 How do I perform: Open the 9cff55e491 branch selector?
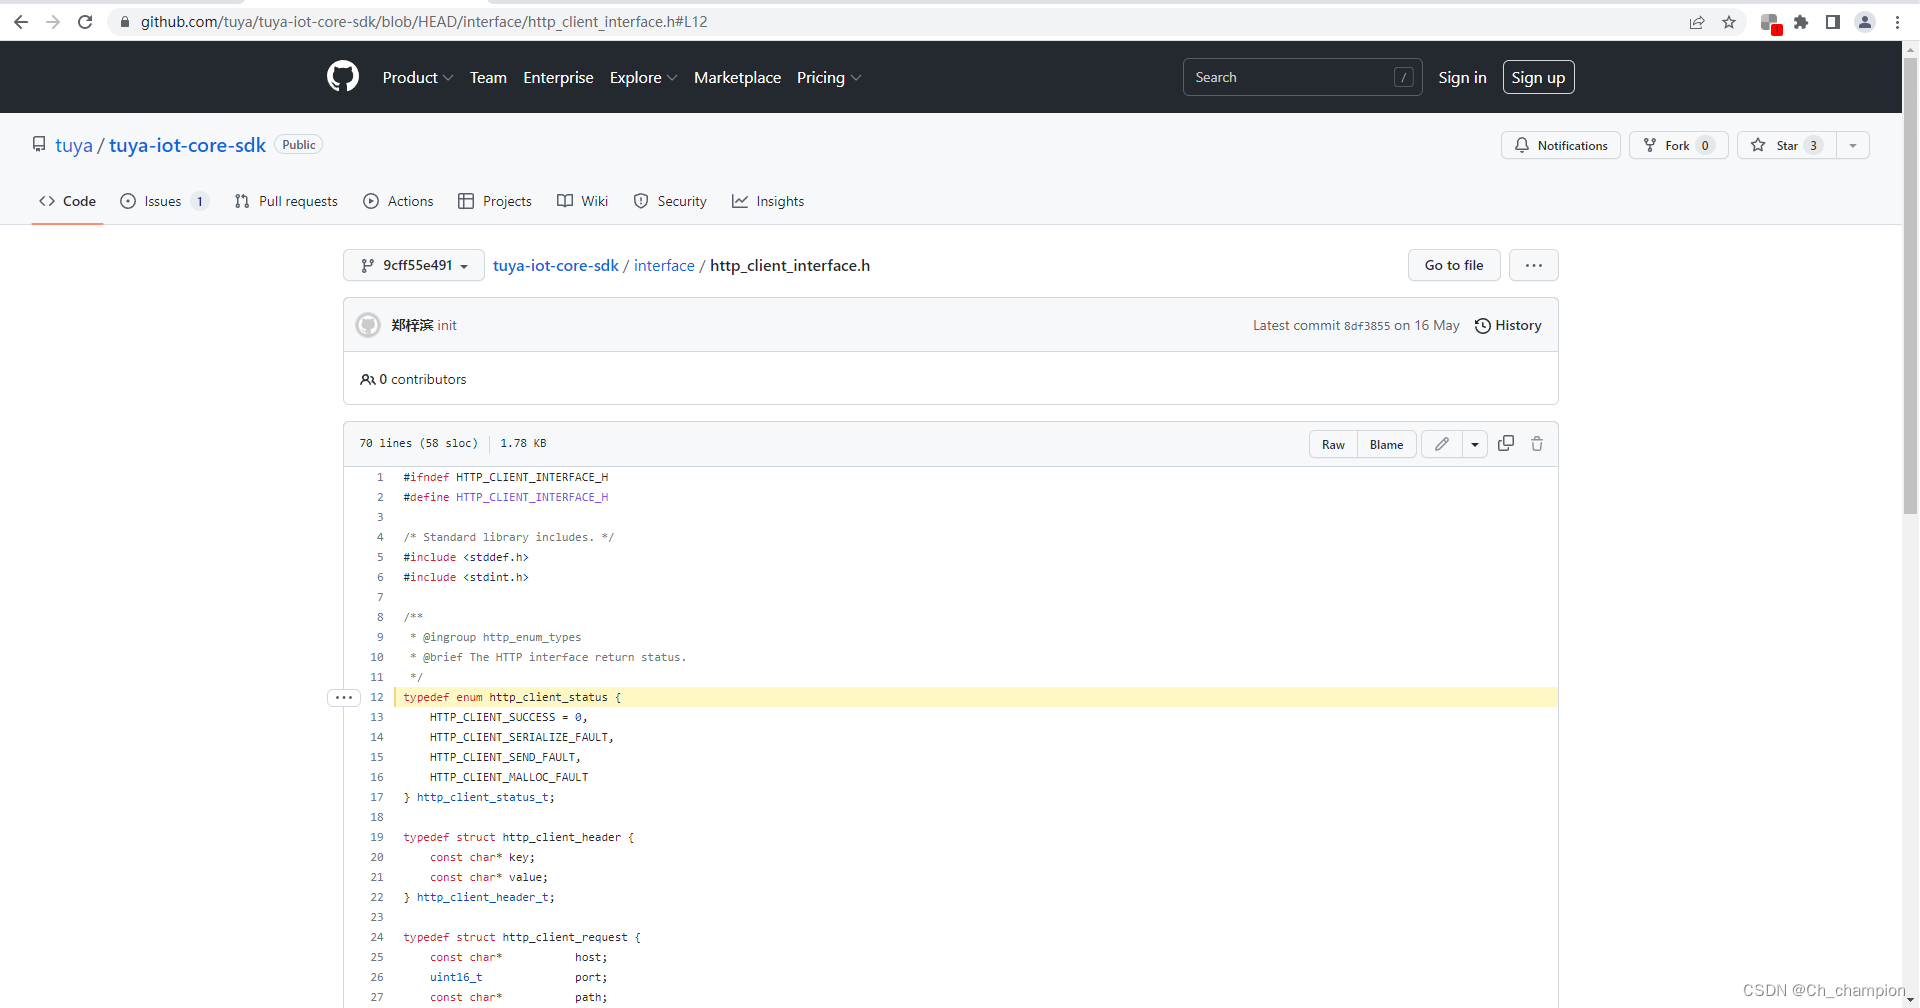[414, 265]
